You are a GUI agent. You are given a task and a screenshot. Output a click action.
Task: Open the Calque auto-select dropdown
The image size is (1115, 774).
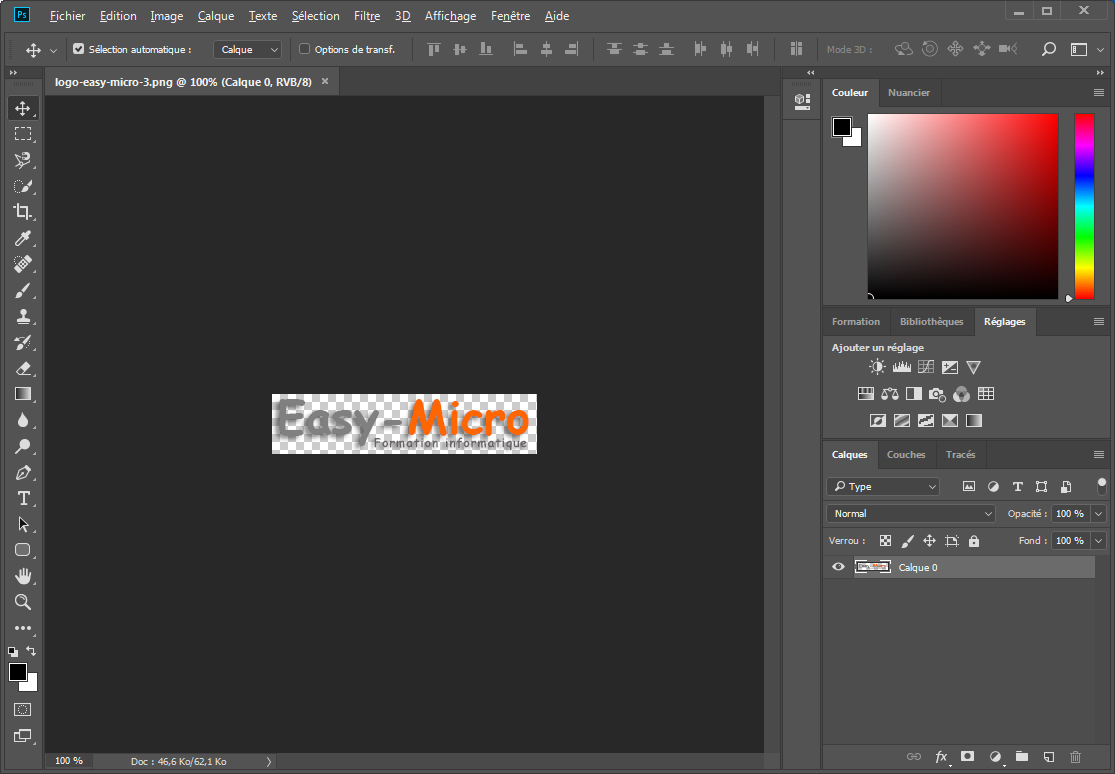tap(247, 49)
